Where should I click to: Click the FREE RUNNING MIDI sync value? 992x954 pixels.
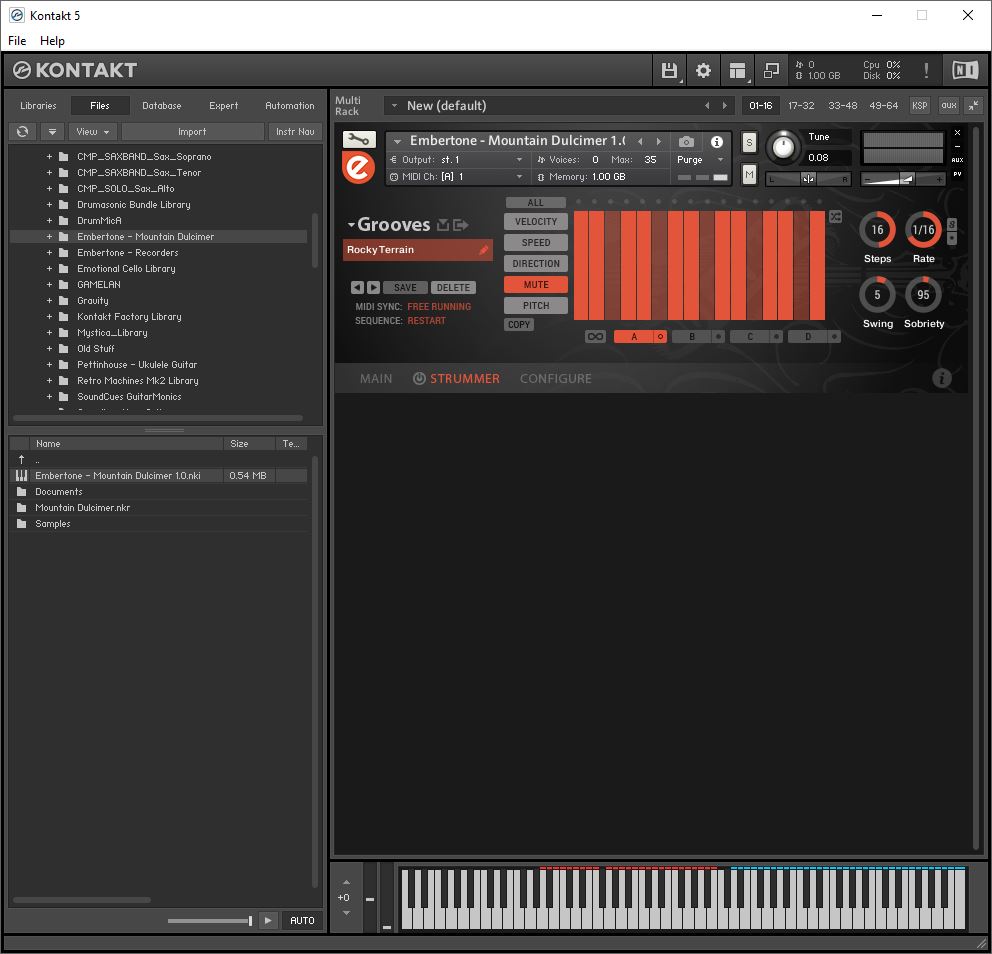[x=439, y=306]
